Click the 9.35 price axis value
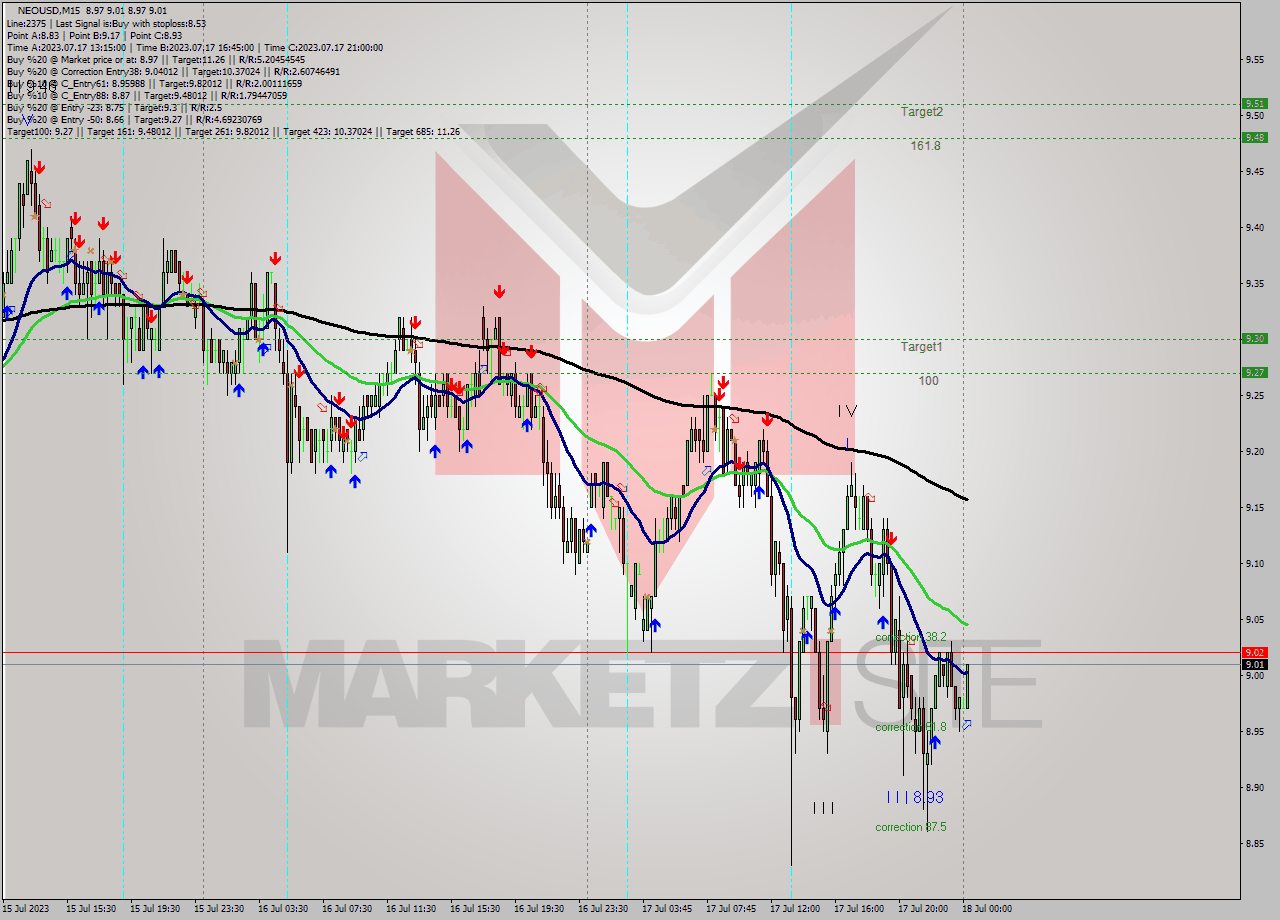 (x=1255, y=283)
